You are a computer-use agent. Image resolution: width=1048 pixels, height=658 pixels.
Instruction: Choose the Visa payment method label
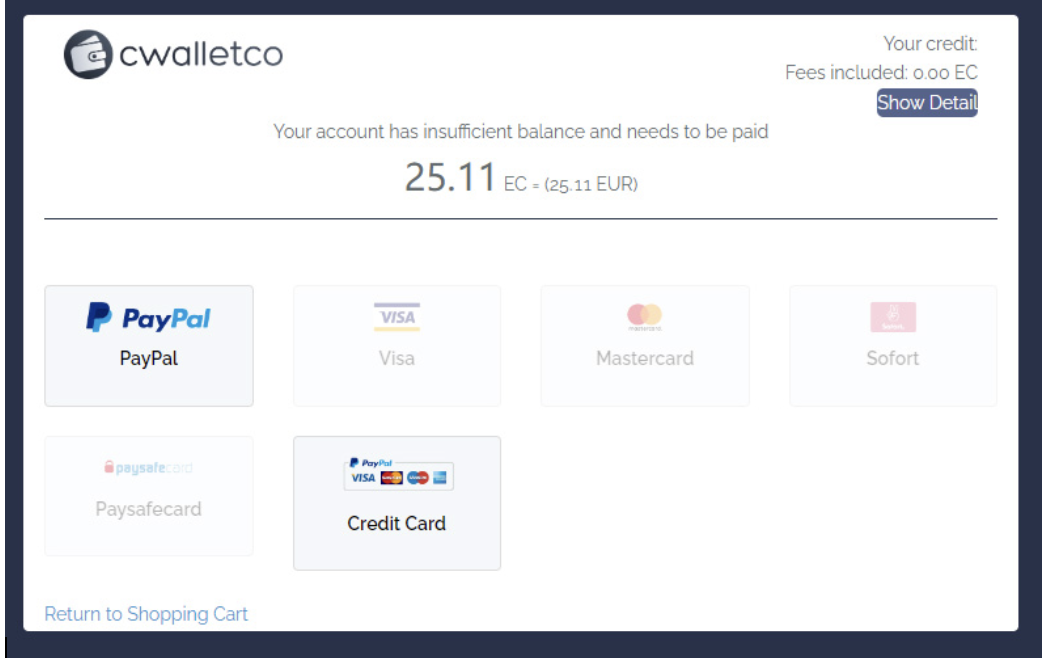point(397,358)
